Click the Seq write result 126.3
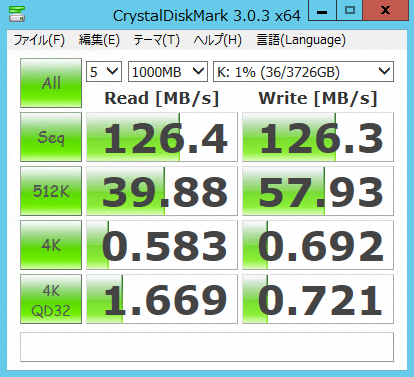The width and height of the screenshot is (414, 377). [318, 137]
